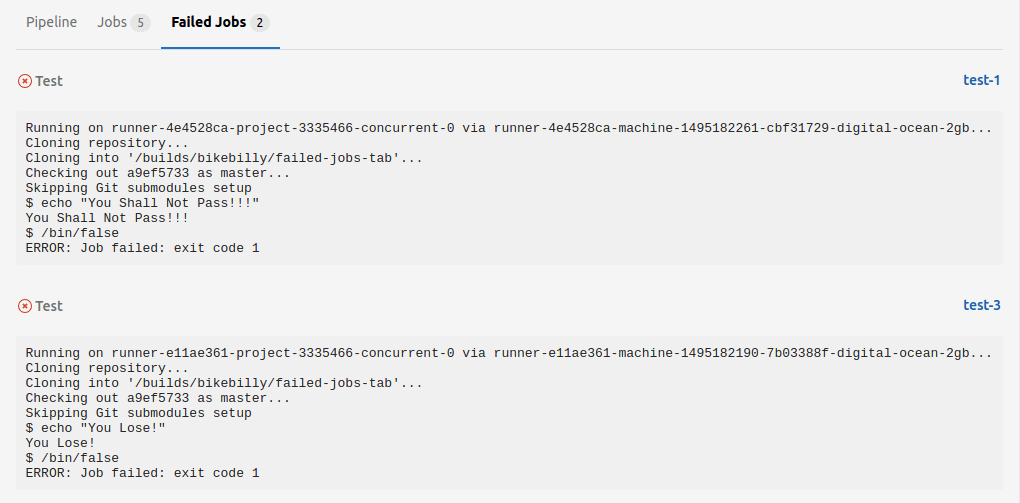Click the Failed Jobs count badge showing 2
The width and height of the screenshot is (1020, 503).
pos(259,23)
